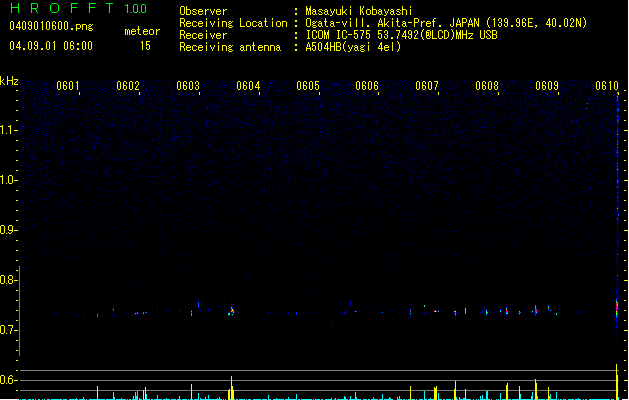The image size is (629, 400).
Task: Click the meteor echo just before 0604
Action: coord(231,311)
